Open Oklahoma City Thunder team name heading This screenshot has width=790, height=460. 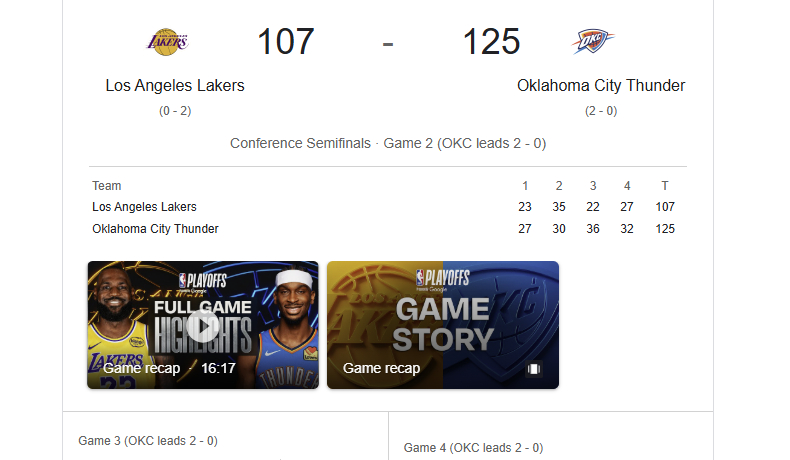(x=601, y=86)
